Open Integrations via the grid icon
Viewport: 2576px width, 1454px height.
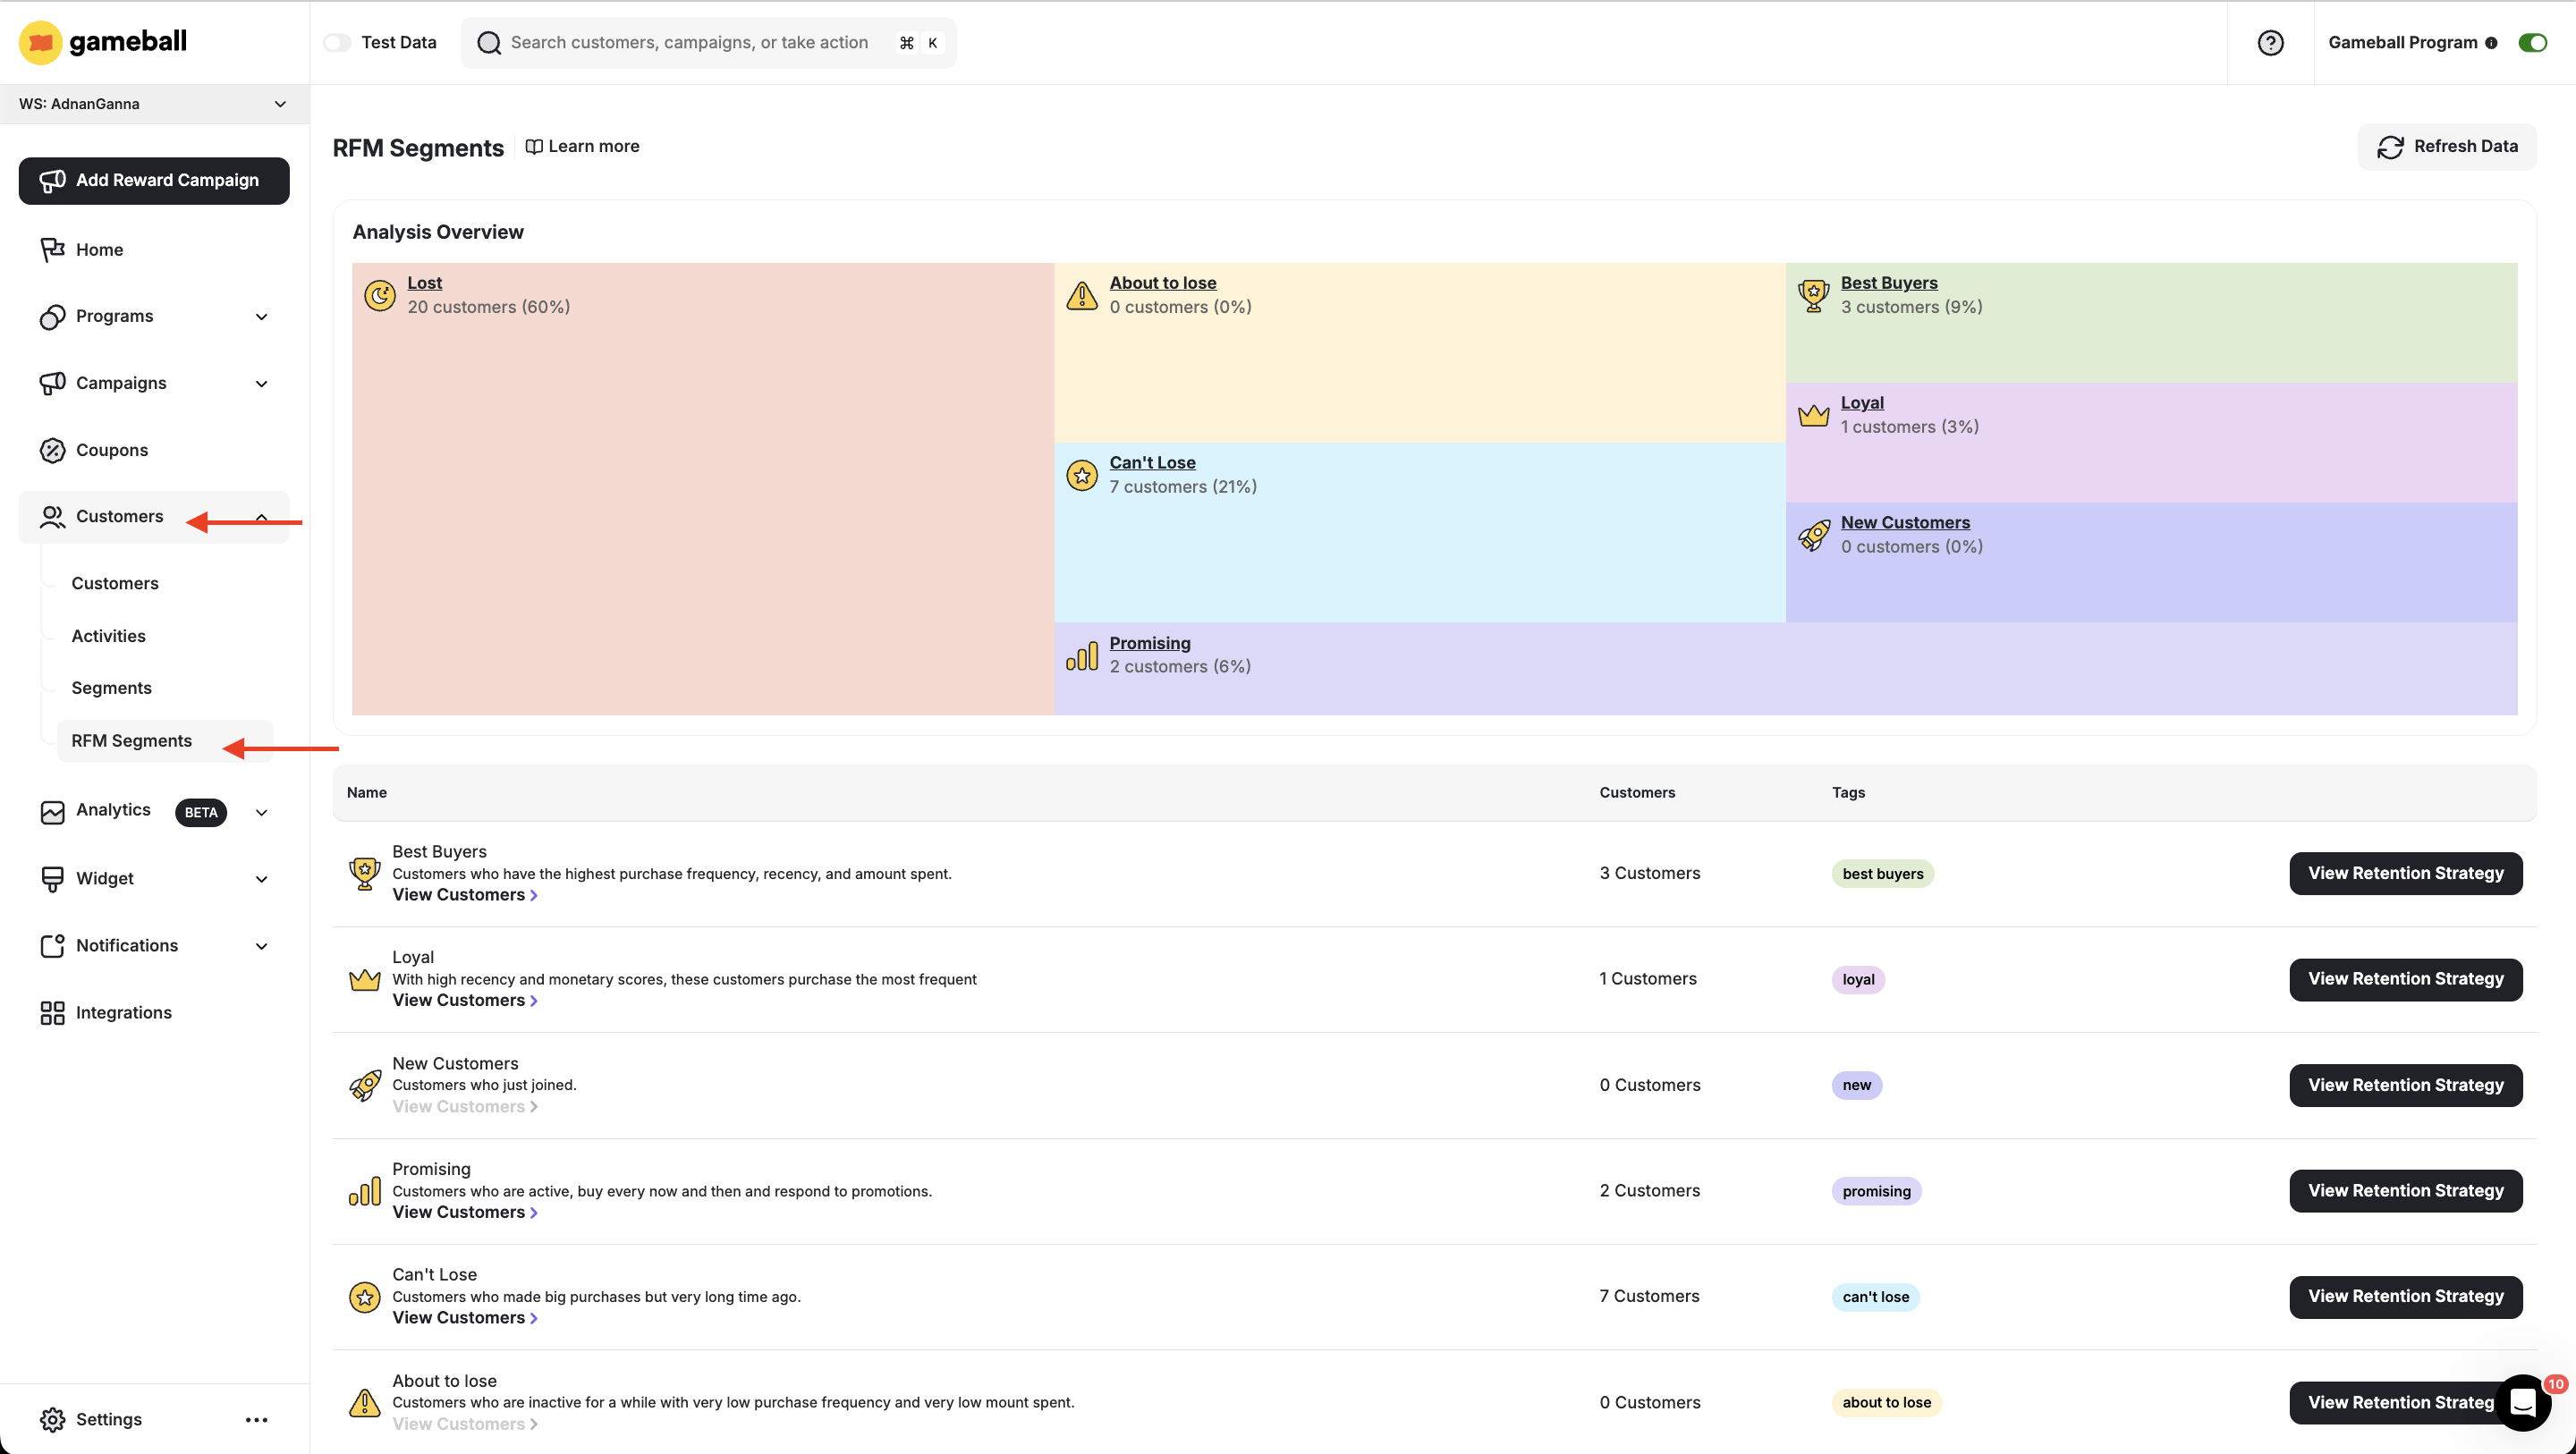pos(53,1012)
